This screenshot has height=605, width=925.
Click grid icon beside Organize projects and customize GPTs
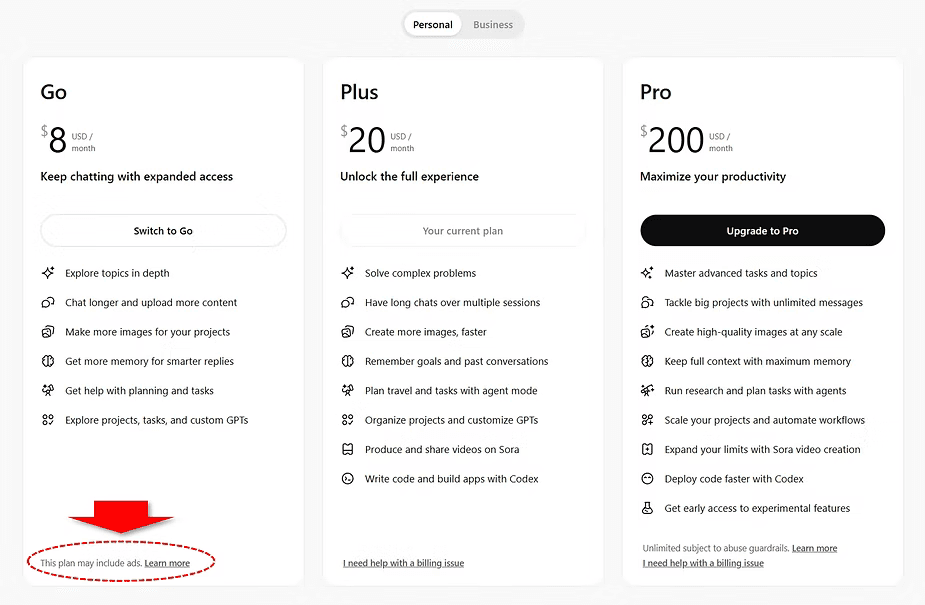348,420
